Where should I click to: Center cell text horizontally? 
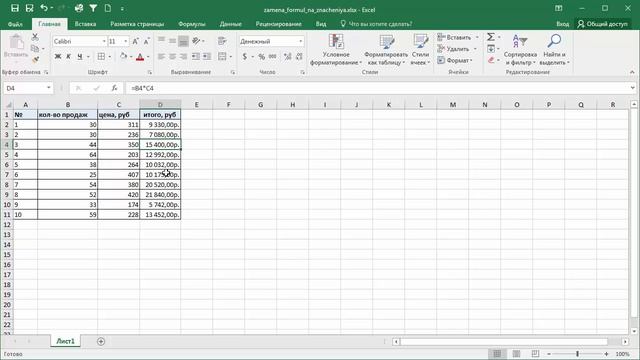pyautogui.click(x=172, y=56)
